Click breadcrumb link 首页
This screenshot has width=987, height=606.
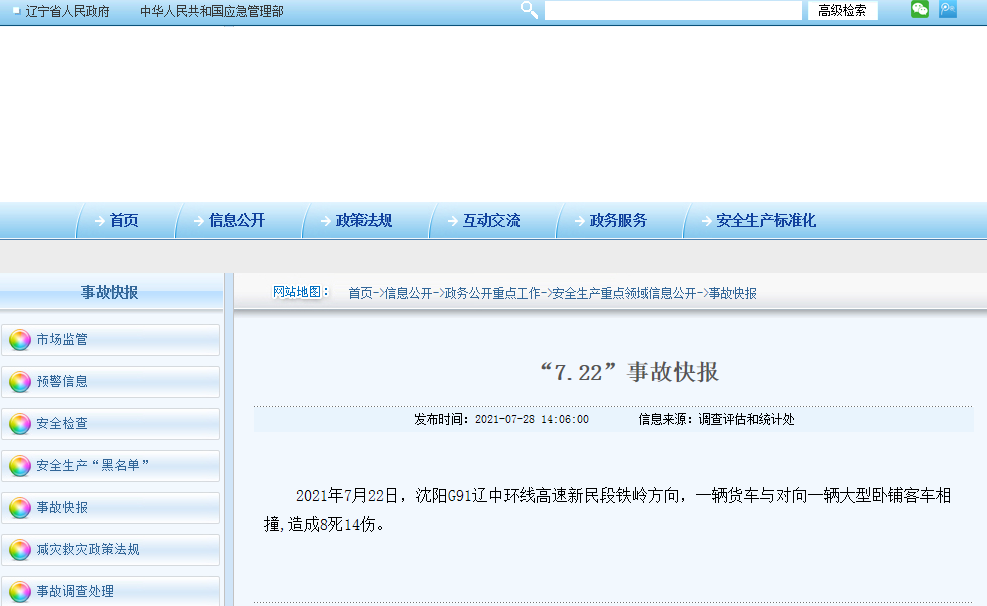coord(360,293)
